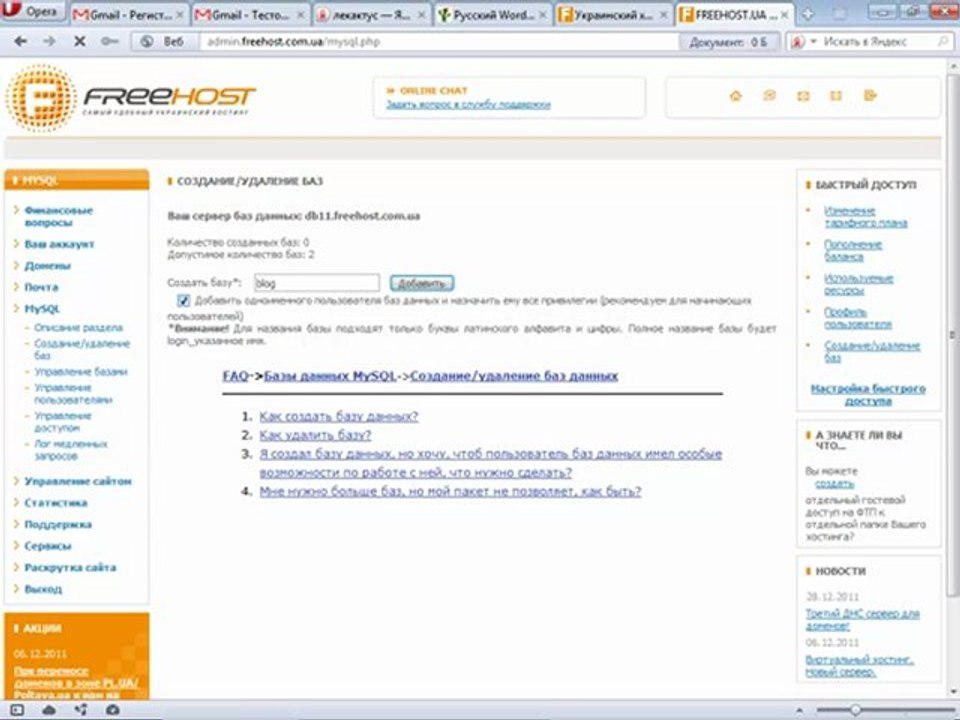960x720 pixels.
Task: Open a new tab with the plus button
Action: pos(808,13)
